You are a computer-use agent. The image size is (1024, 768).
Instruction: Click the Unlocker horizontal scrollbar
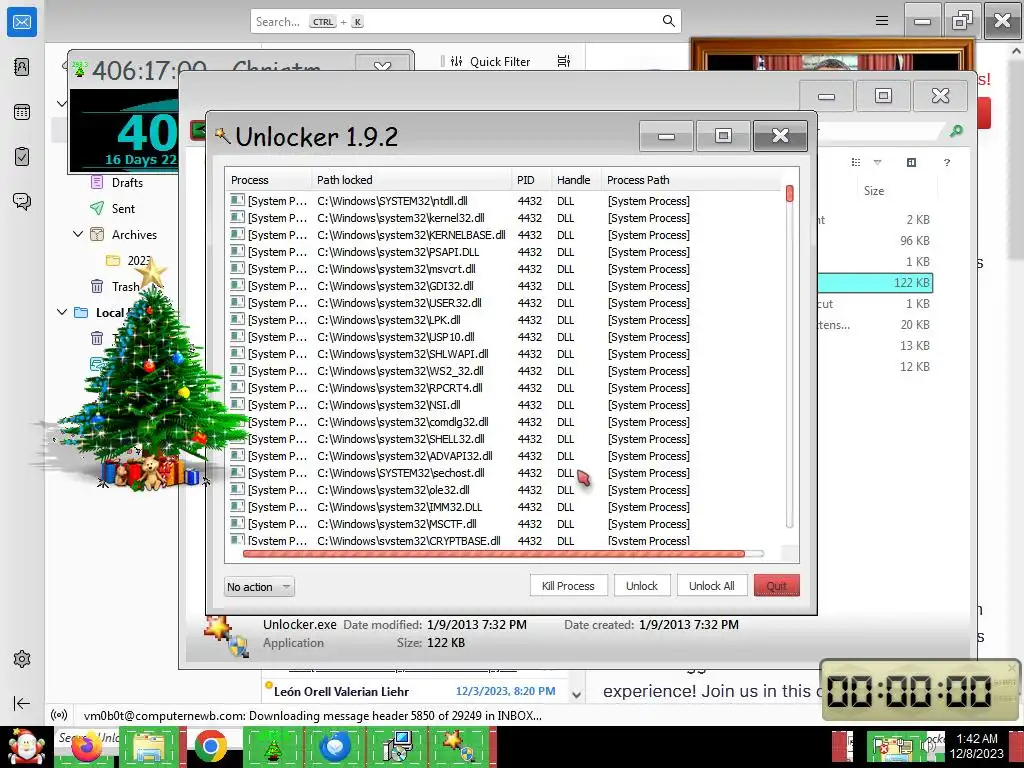(493, 554)
